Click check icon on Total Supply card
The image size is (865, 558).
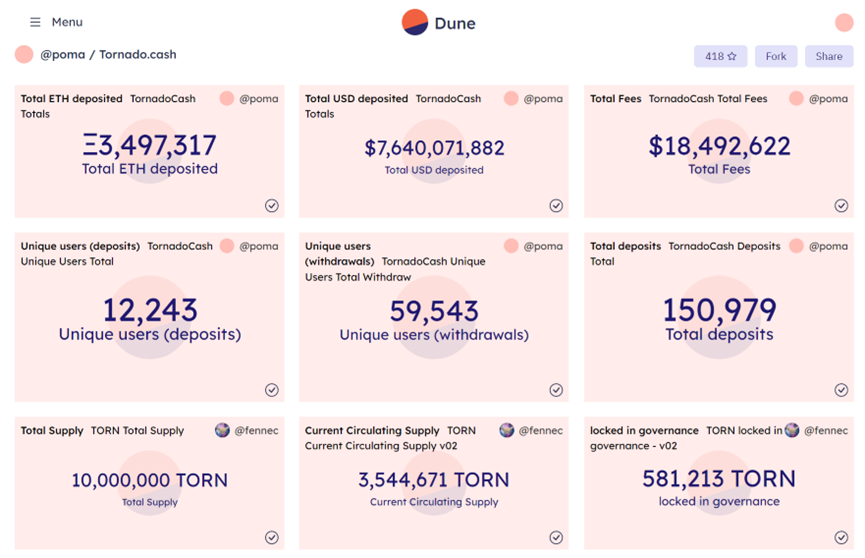coord(271,538)
